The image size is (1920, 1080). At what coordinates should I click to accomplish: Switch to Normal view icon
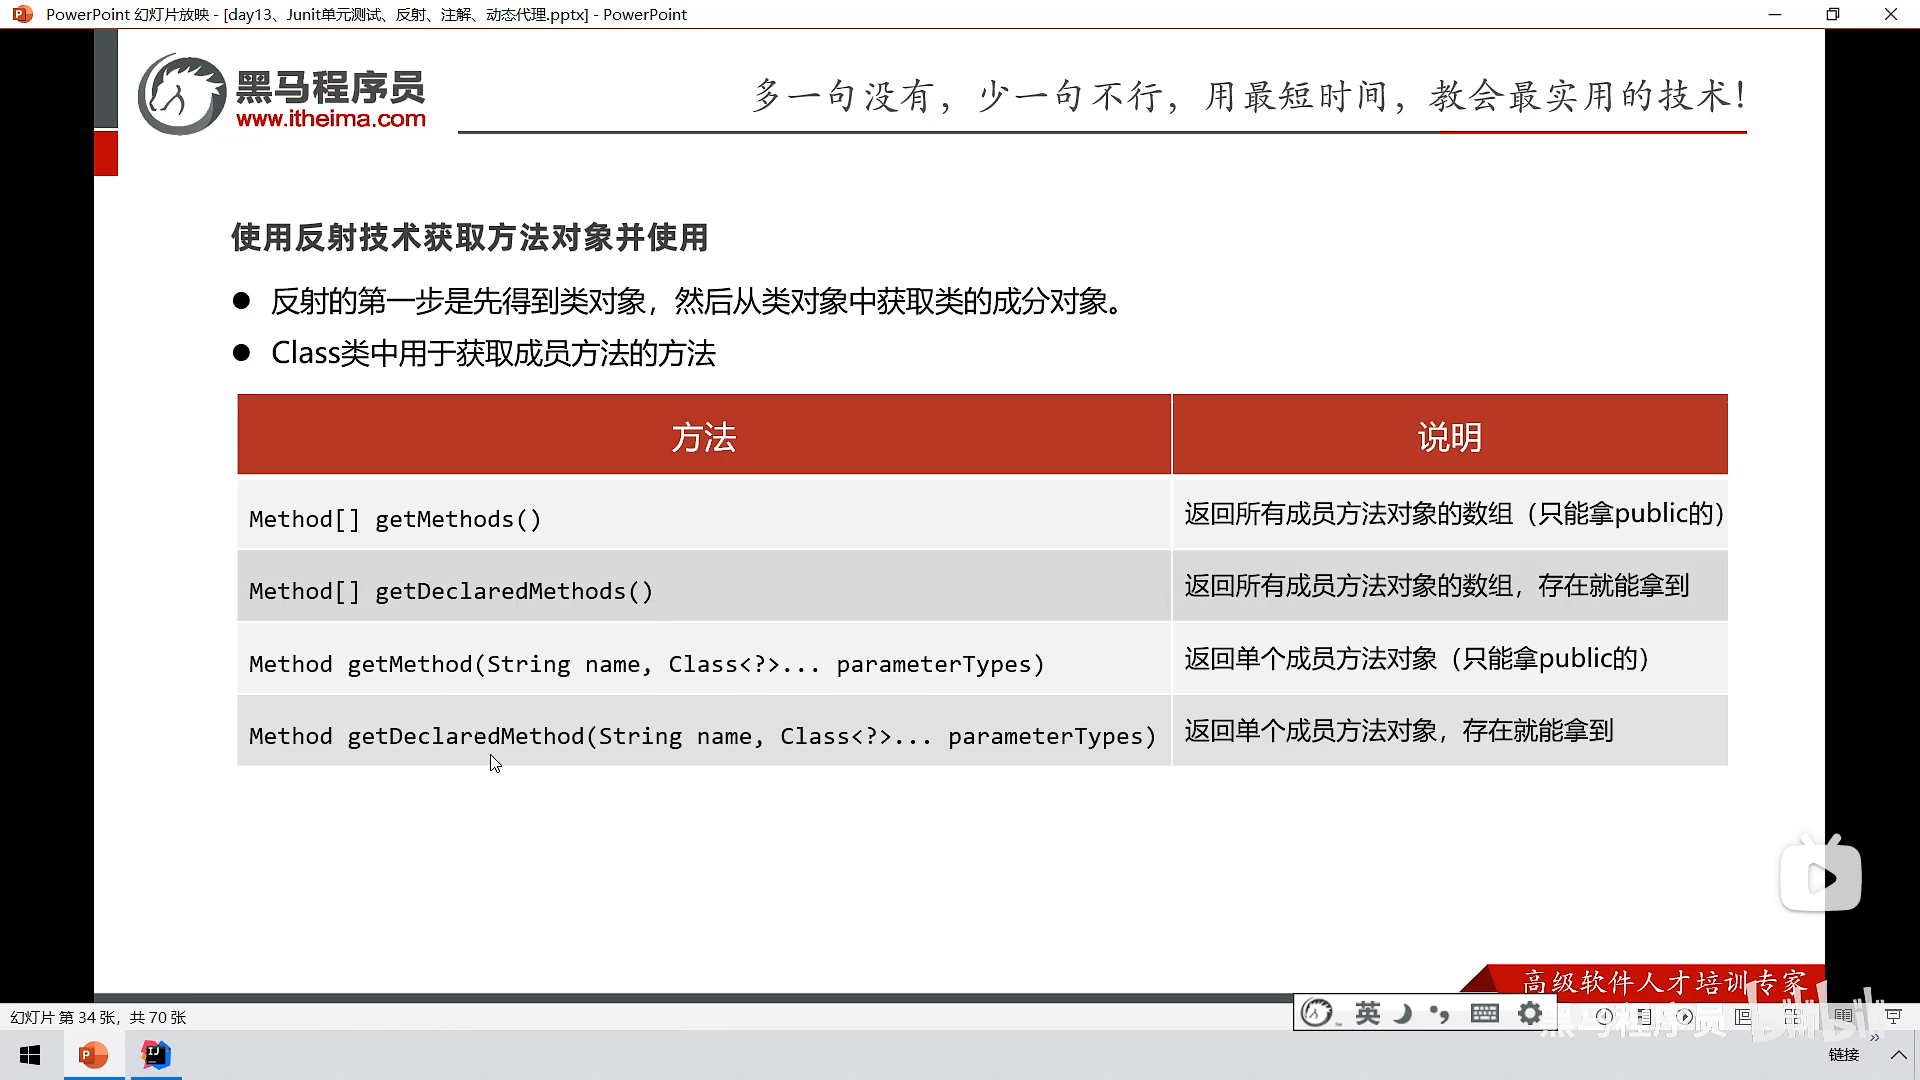(1742, 1016)
